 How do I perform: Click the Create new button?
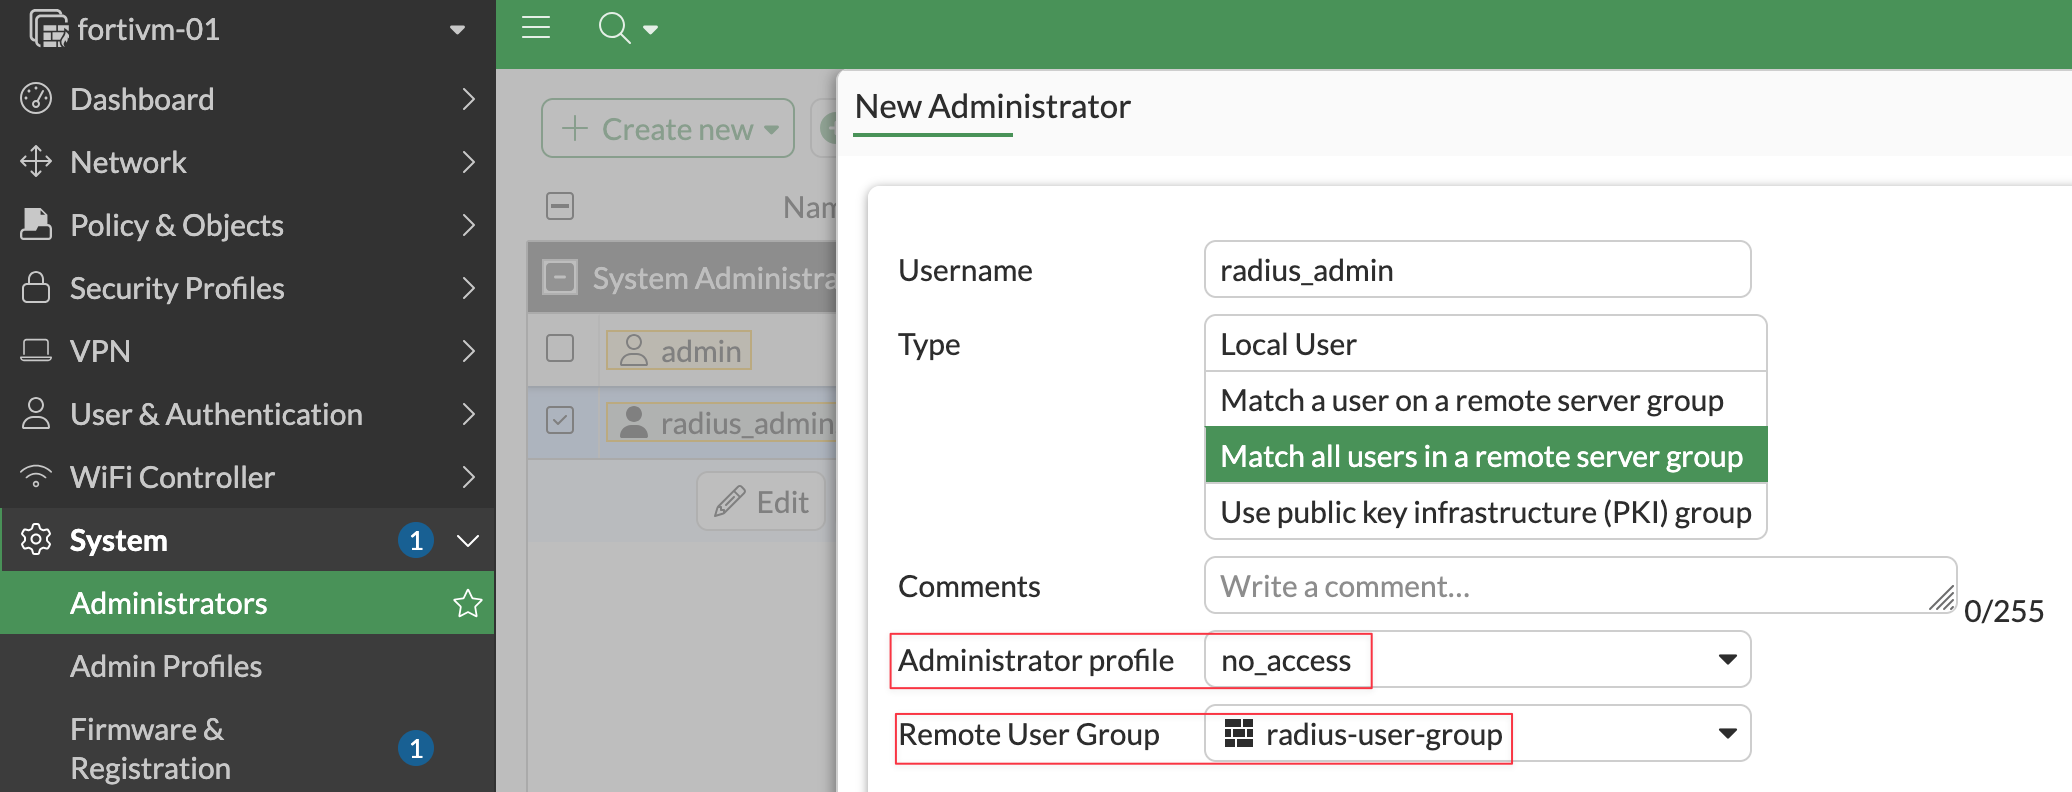[x=668, y=129]
